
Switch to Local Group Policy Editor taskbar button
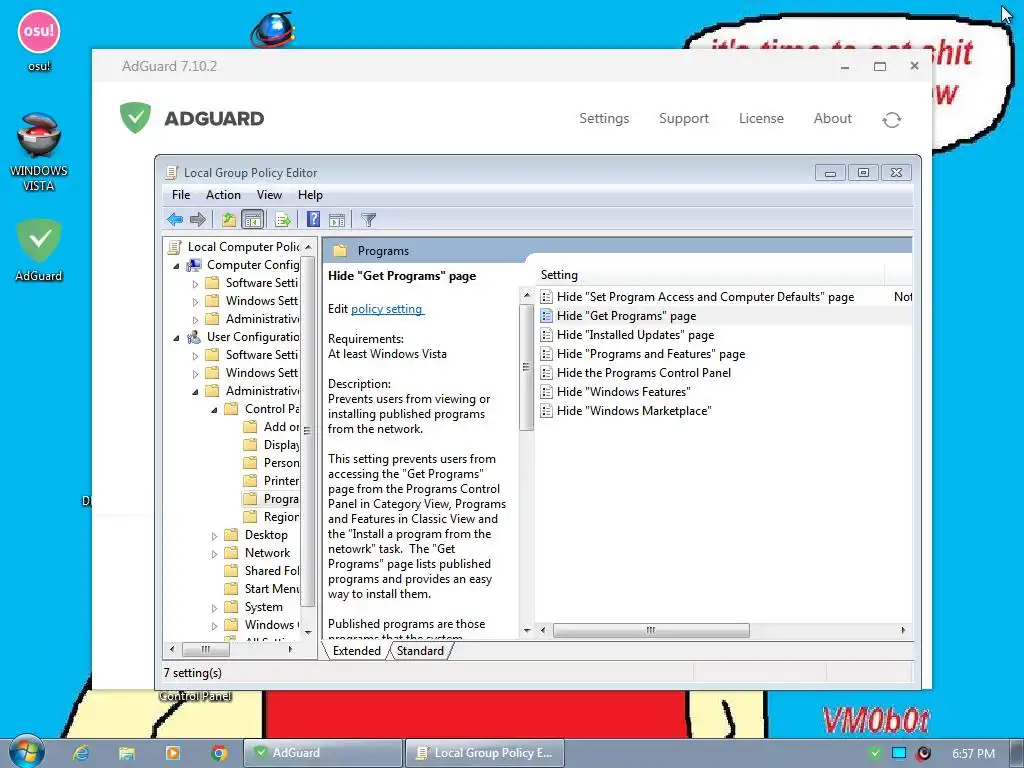[x=485, y=753]
